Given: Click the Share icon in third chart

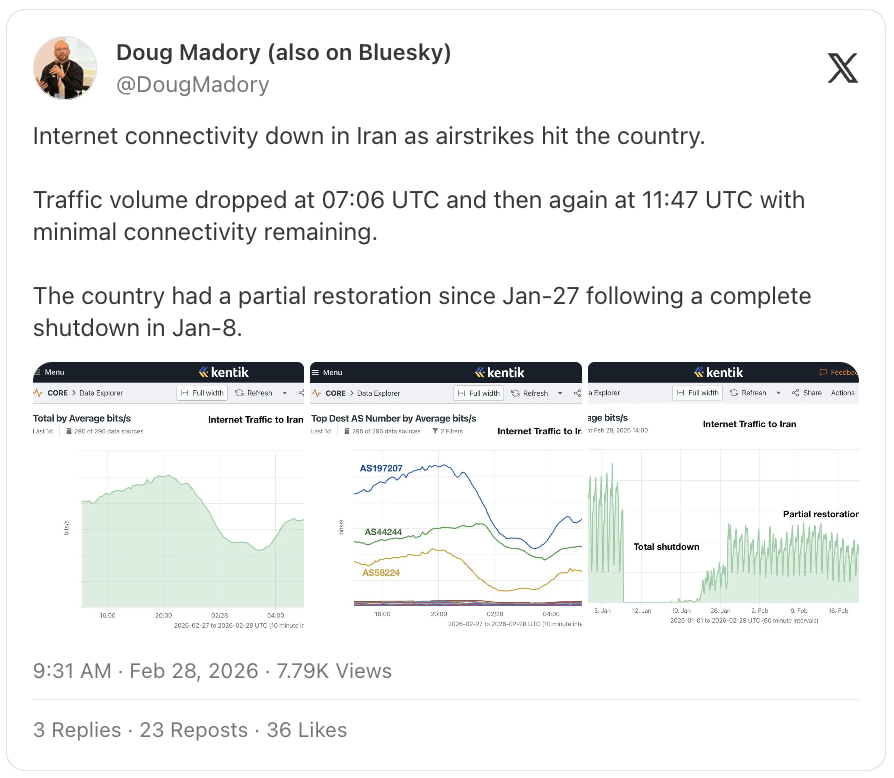Looking at the screenshot, I should pyautogui.click(x=795, y=393).
